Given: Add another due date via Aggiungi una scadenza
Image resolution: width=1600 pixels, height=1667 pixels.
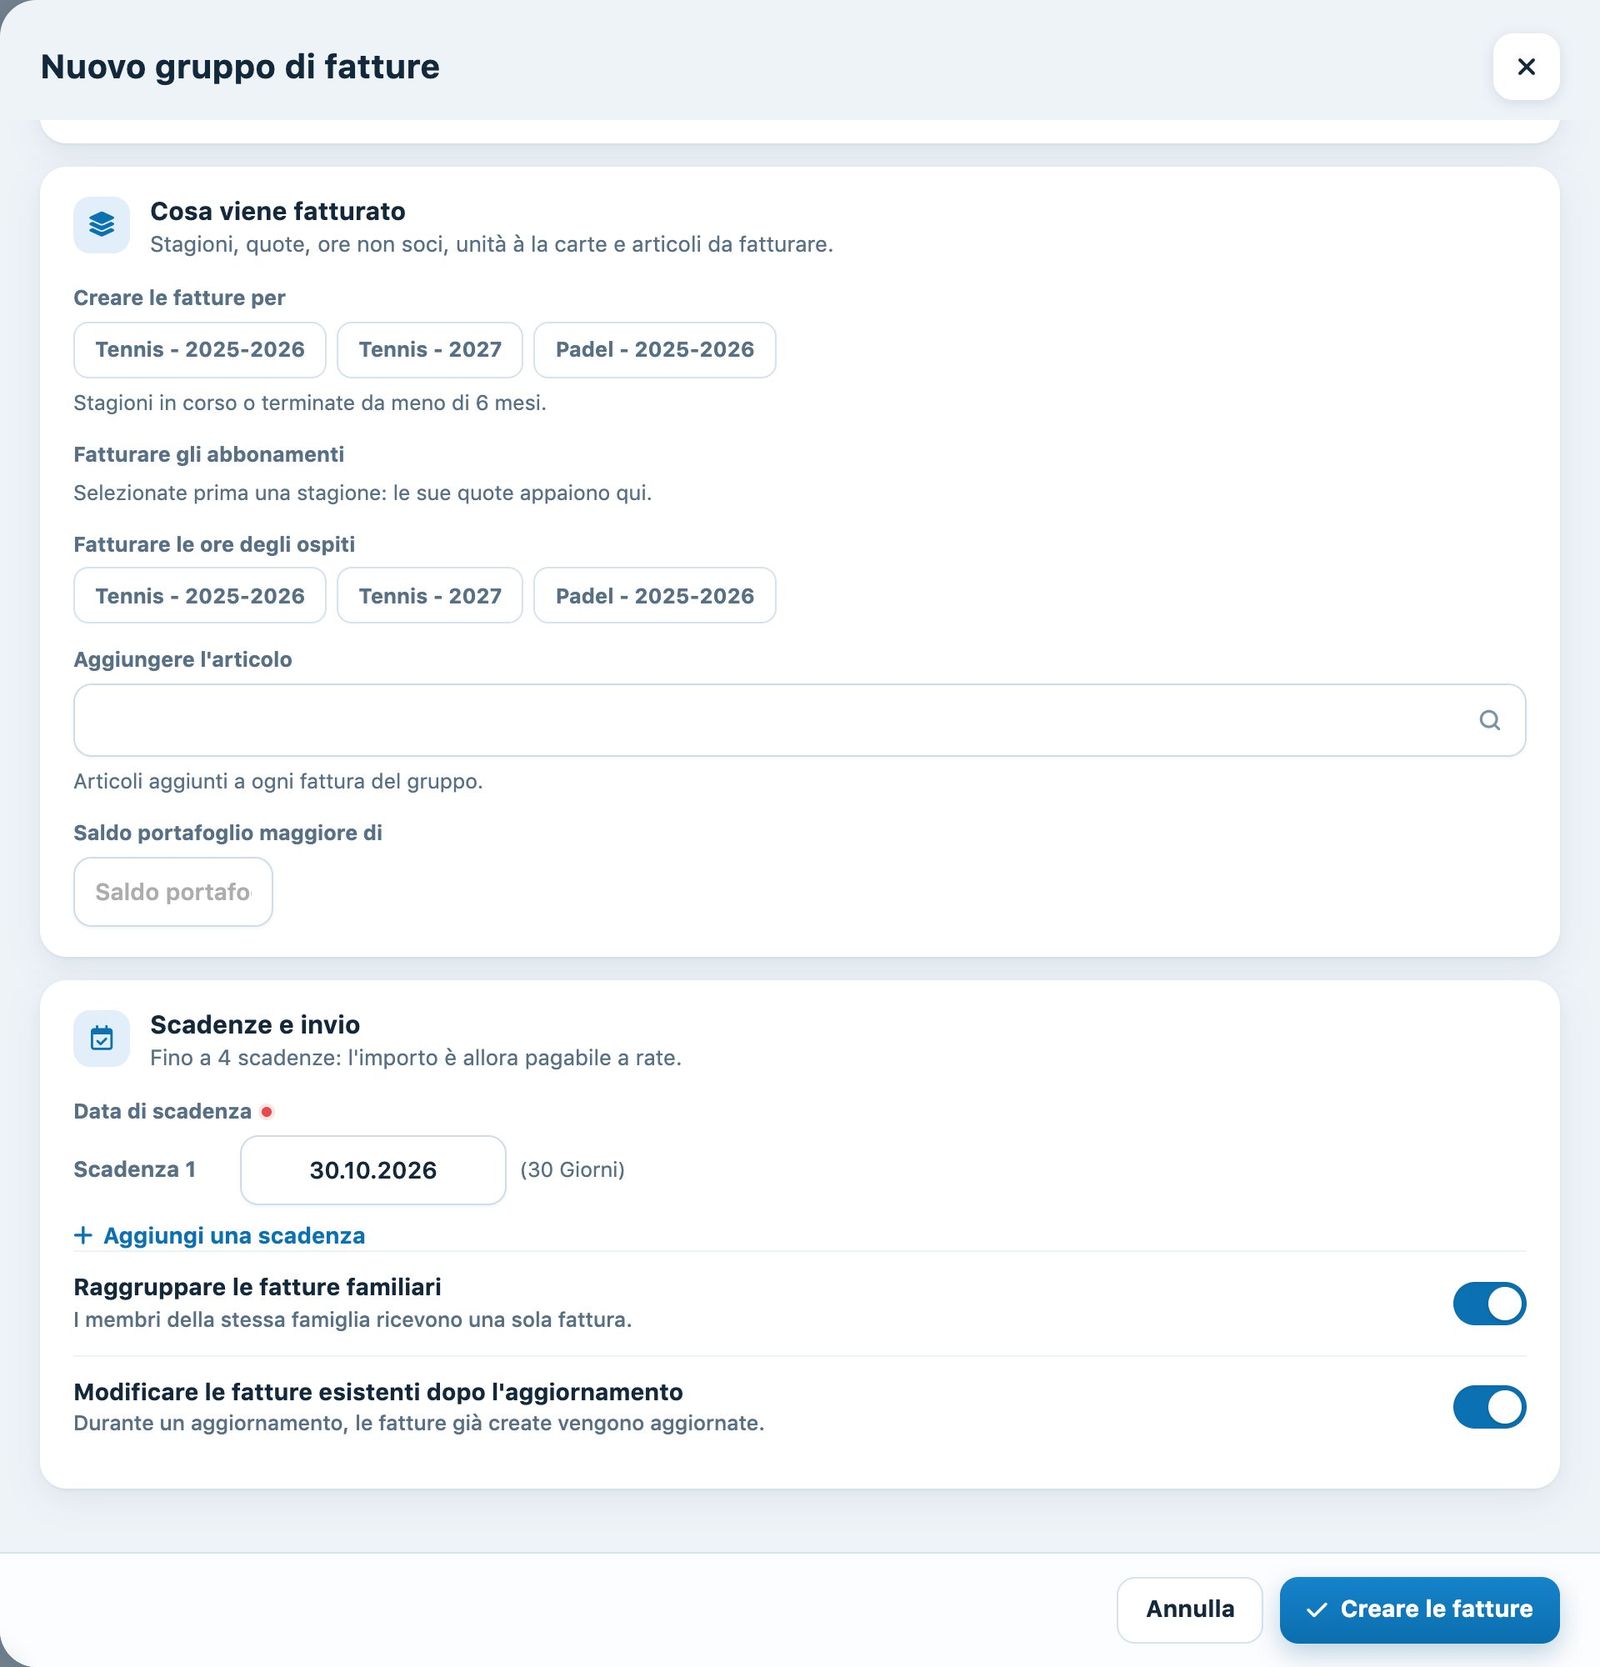Looking at the screenshot, I should (x=220, y=1236).
